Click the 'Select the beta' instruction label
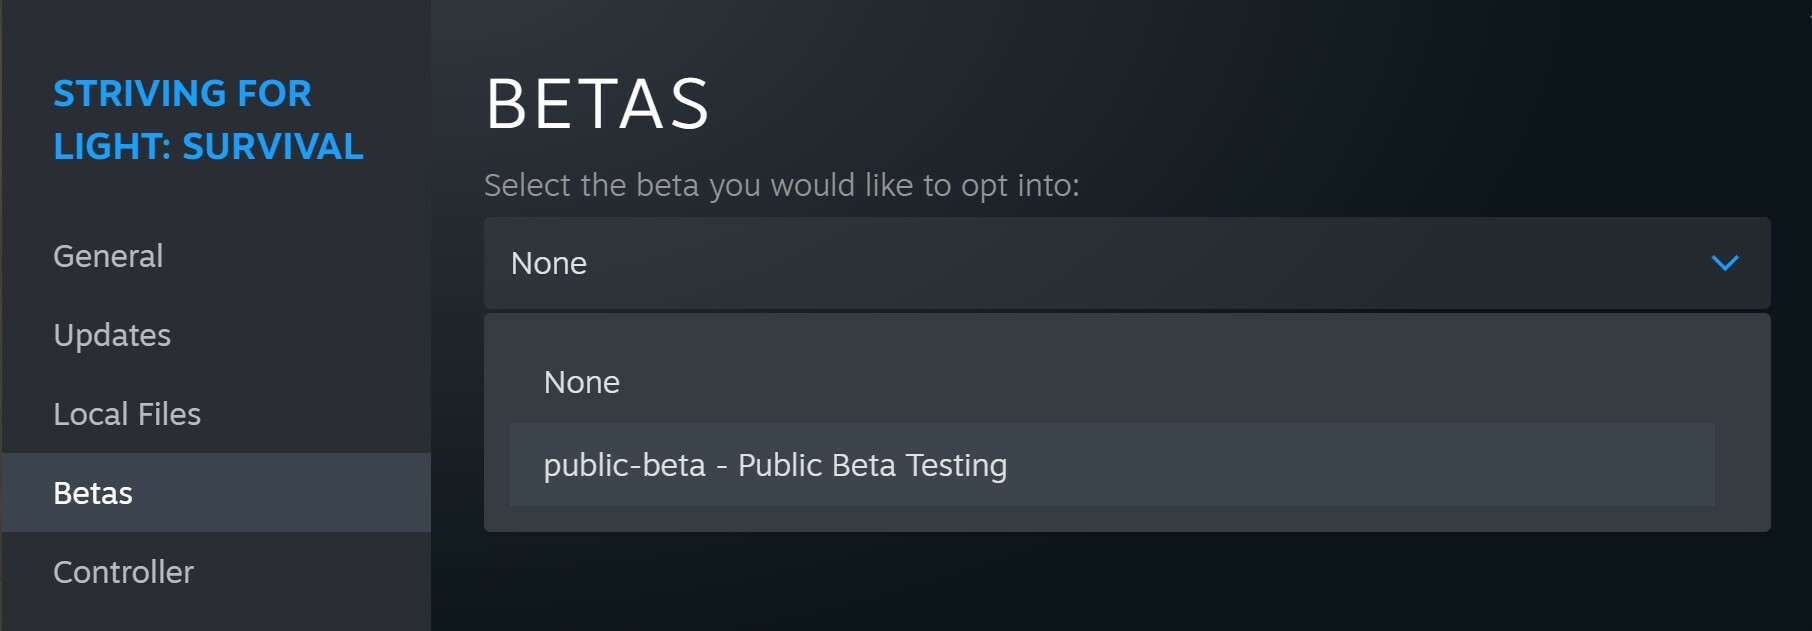This screenshot has height=631, width=1812. click(781, 185)
